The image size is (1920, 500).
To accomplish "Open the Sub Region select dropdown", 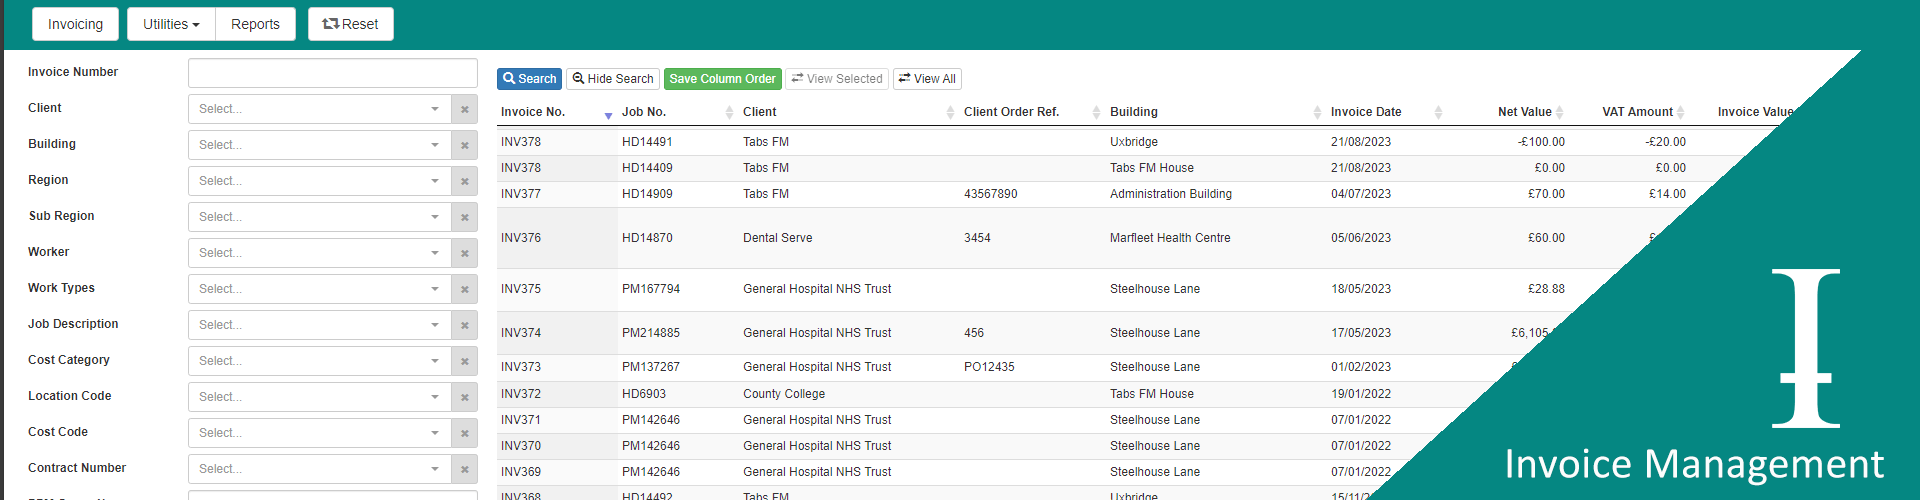I will pyautogui.click(x=320, y=217).
